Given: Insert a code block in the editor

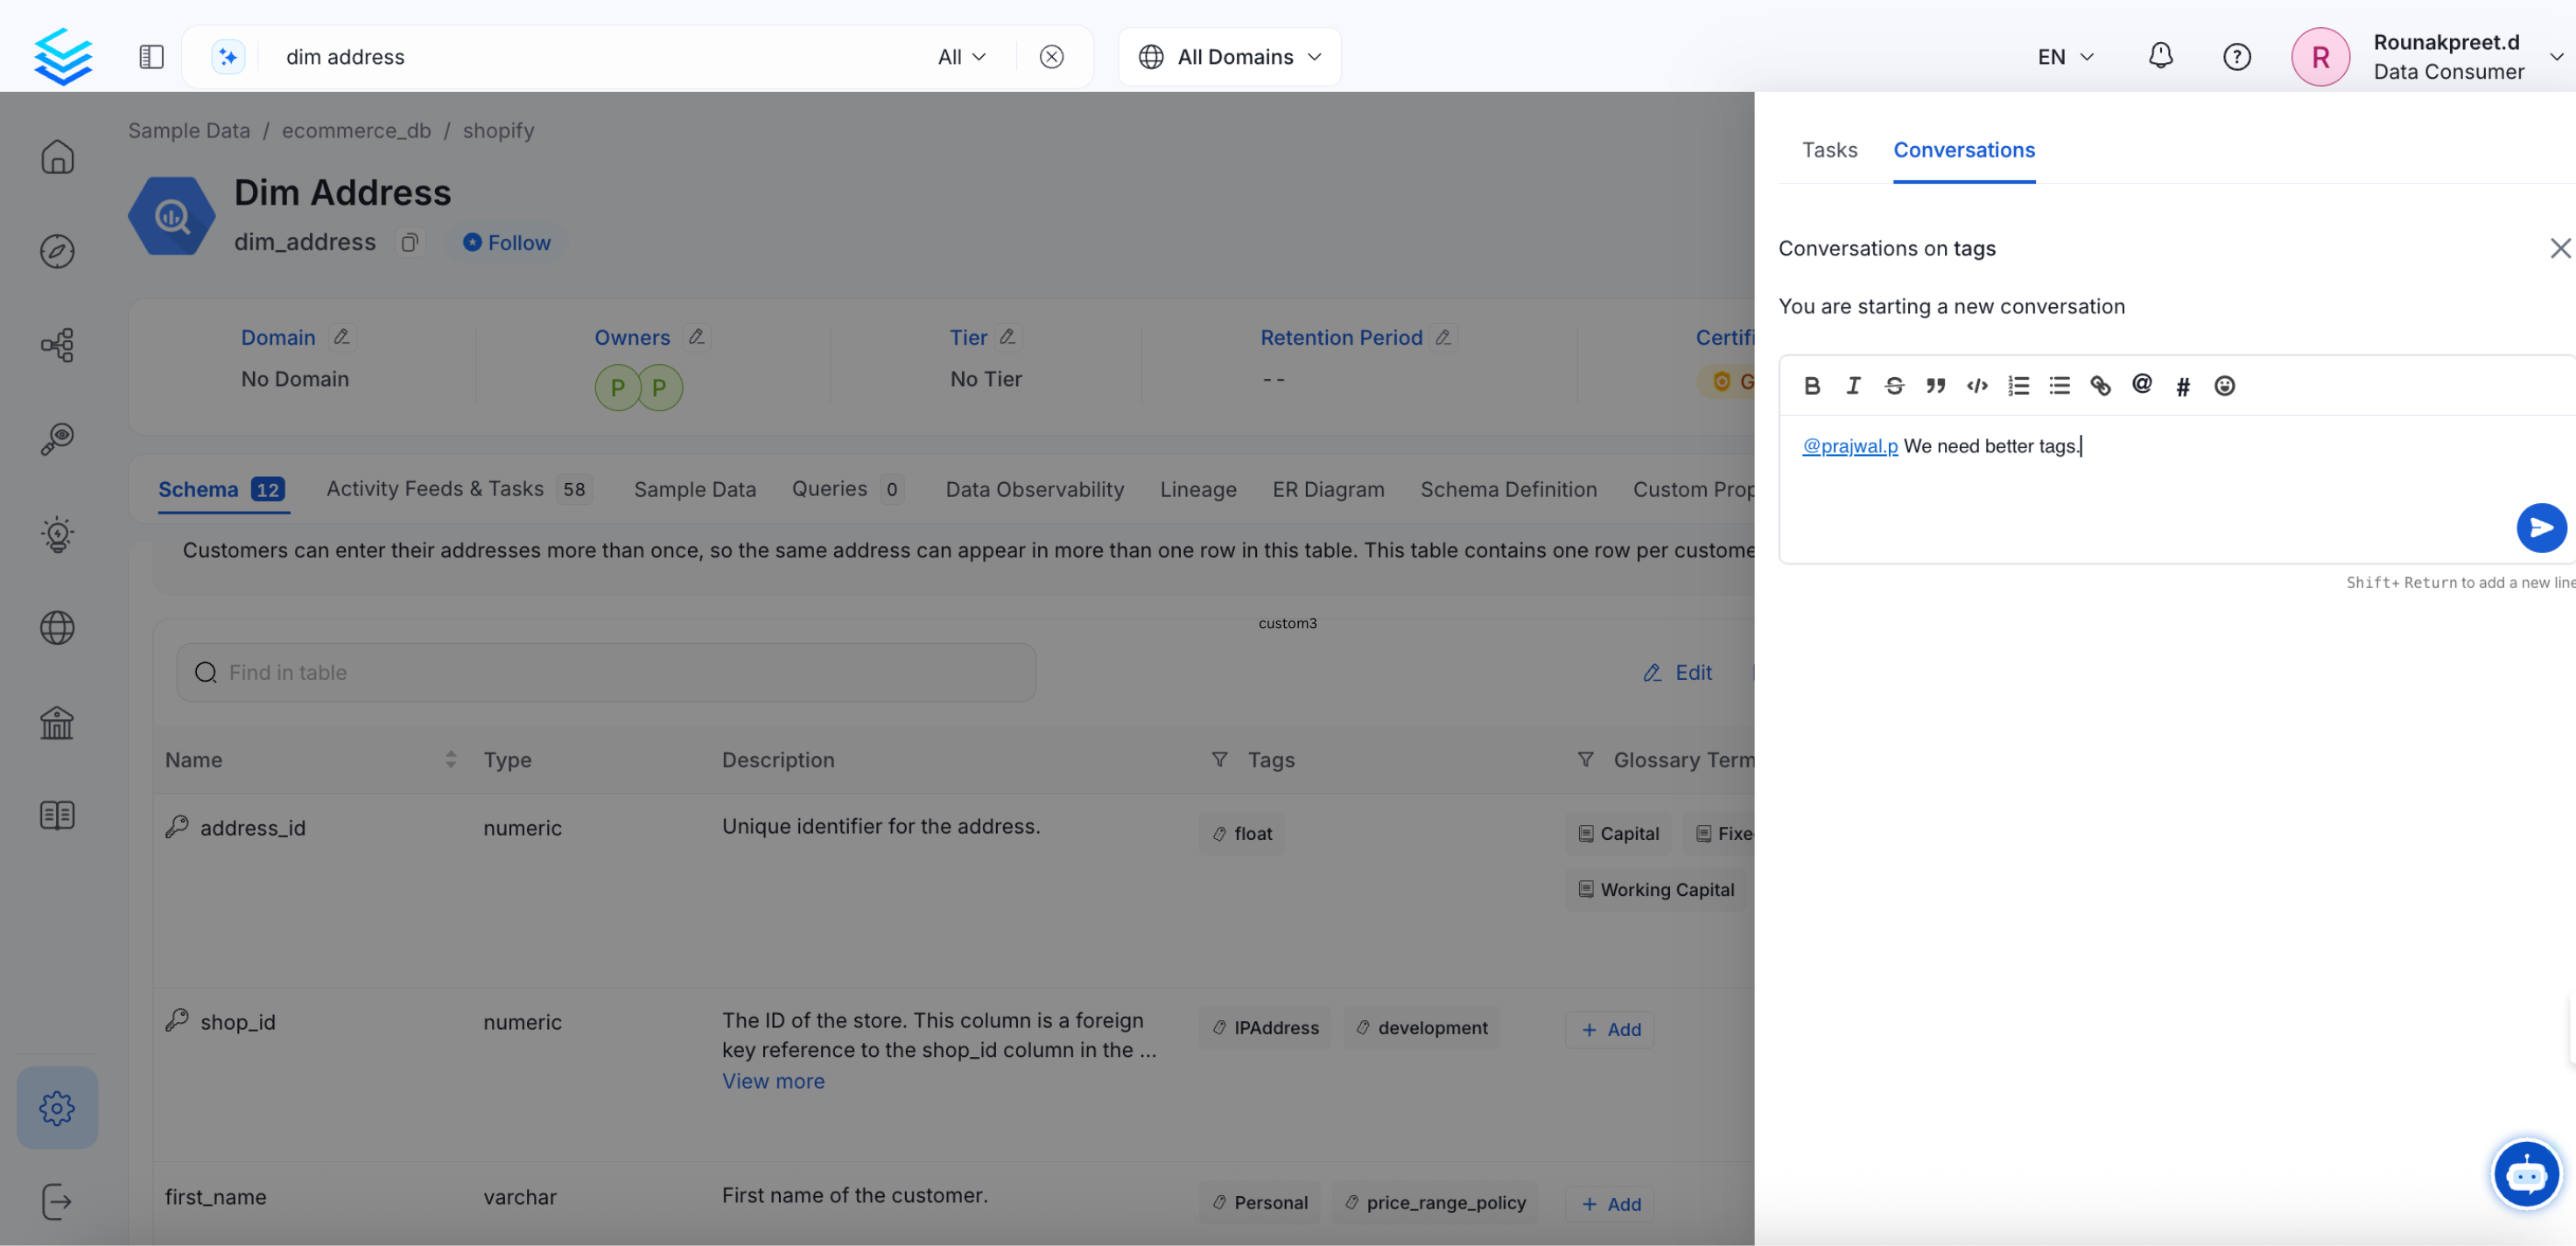Looking at the screenshot, I should click(1977, 386).
